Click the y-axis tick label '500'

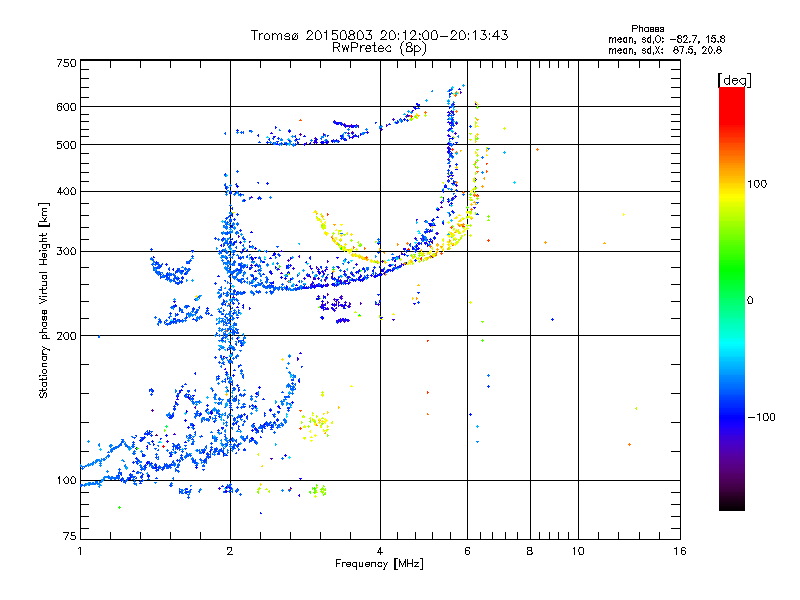(66, 145)
